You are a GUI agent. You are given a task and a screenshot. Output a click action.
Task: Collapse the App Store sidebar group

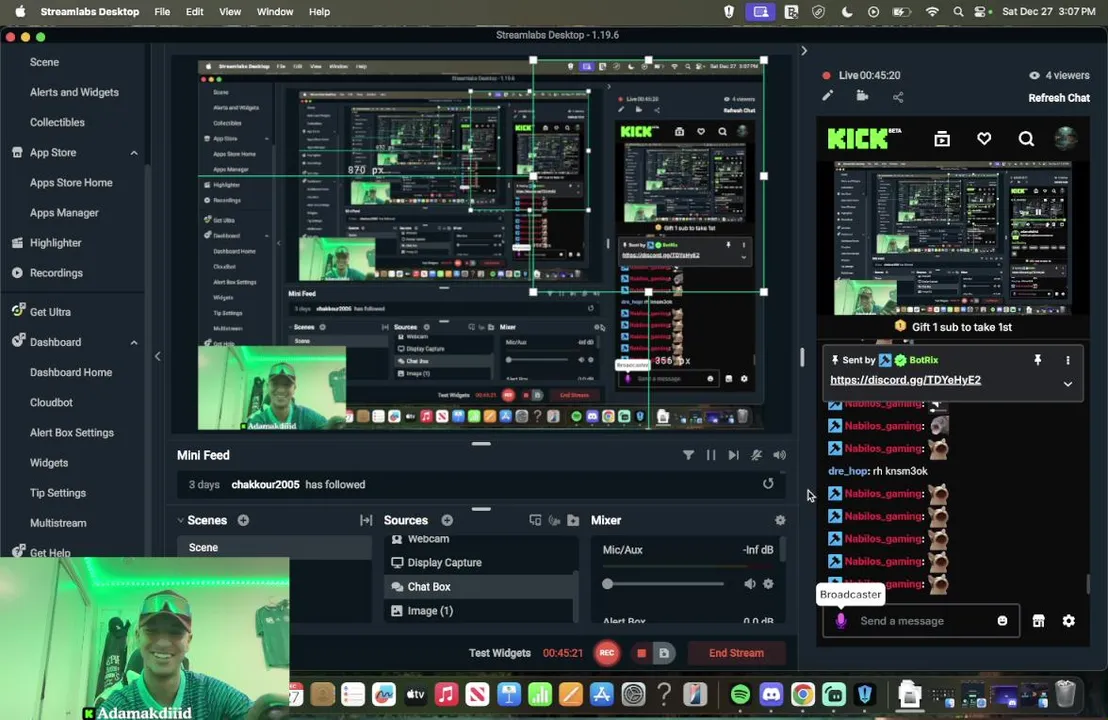tap(134, 153)
